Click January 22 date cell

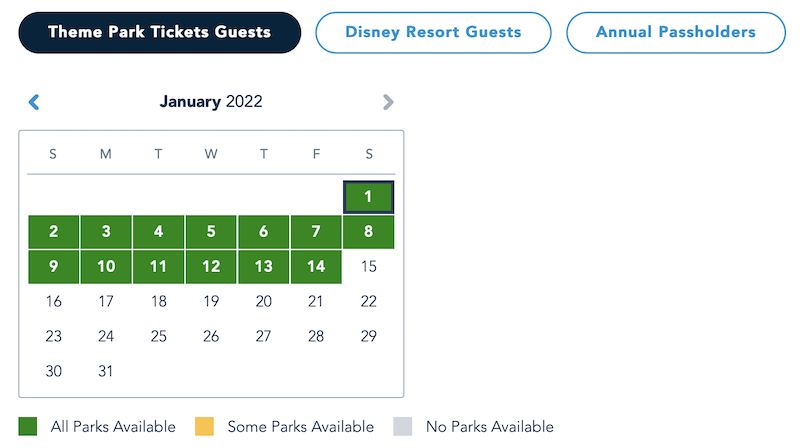click(x=368, y=301)
